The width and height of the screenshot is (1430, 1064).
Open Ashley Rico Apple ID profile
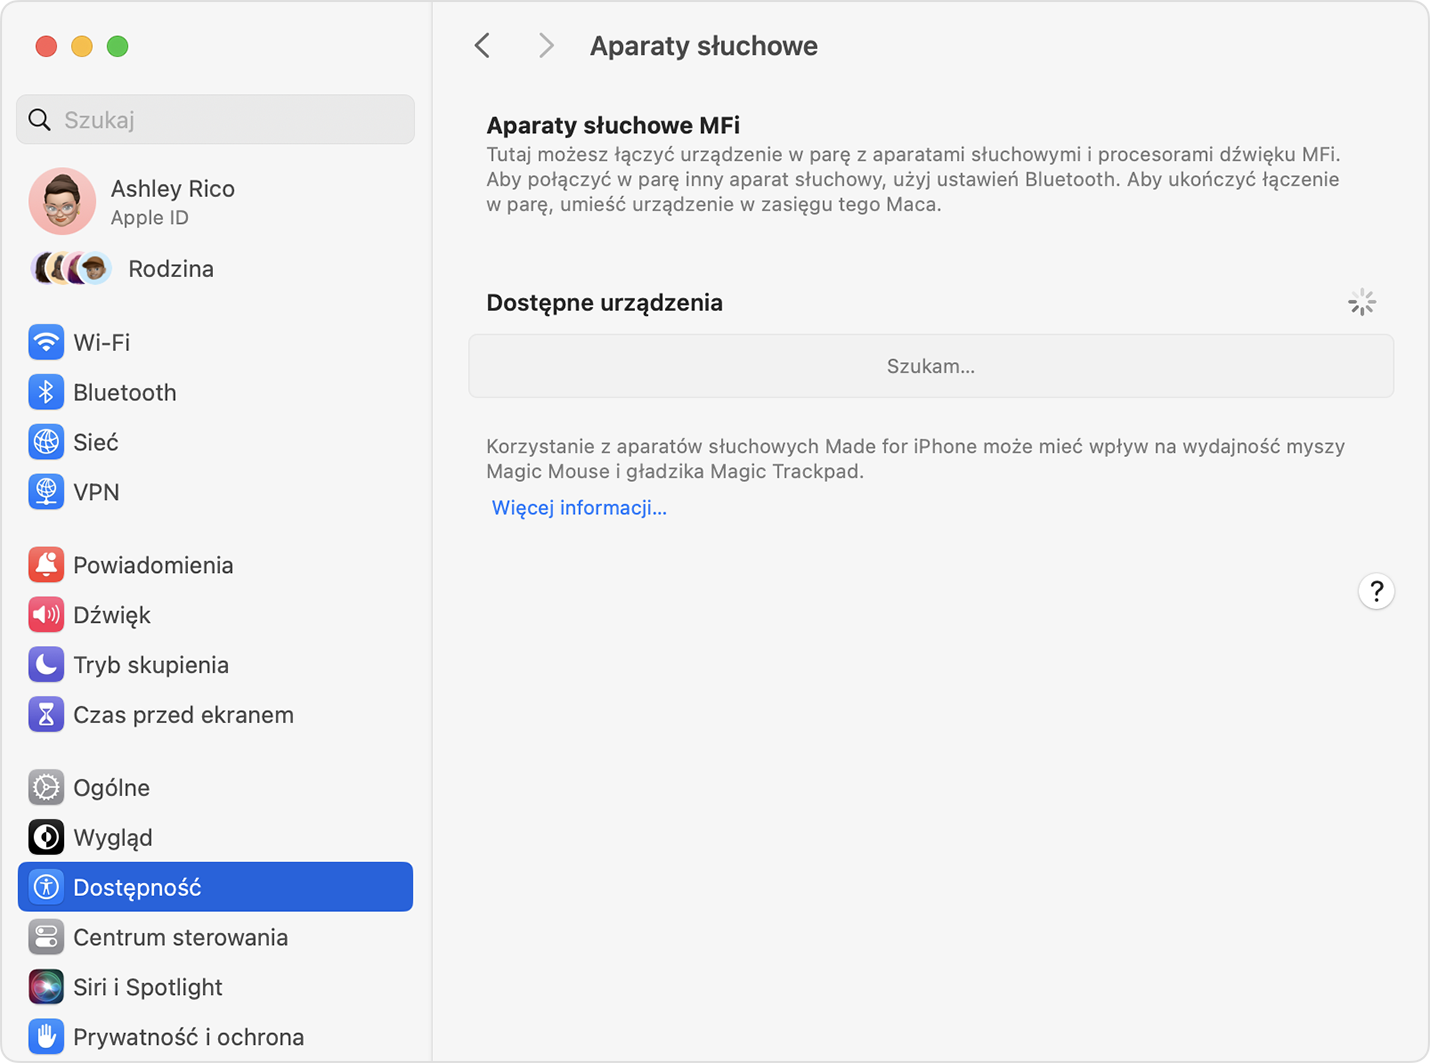tap(172, 201)
